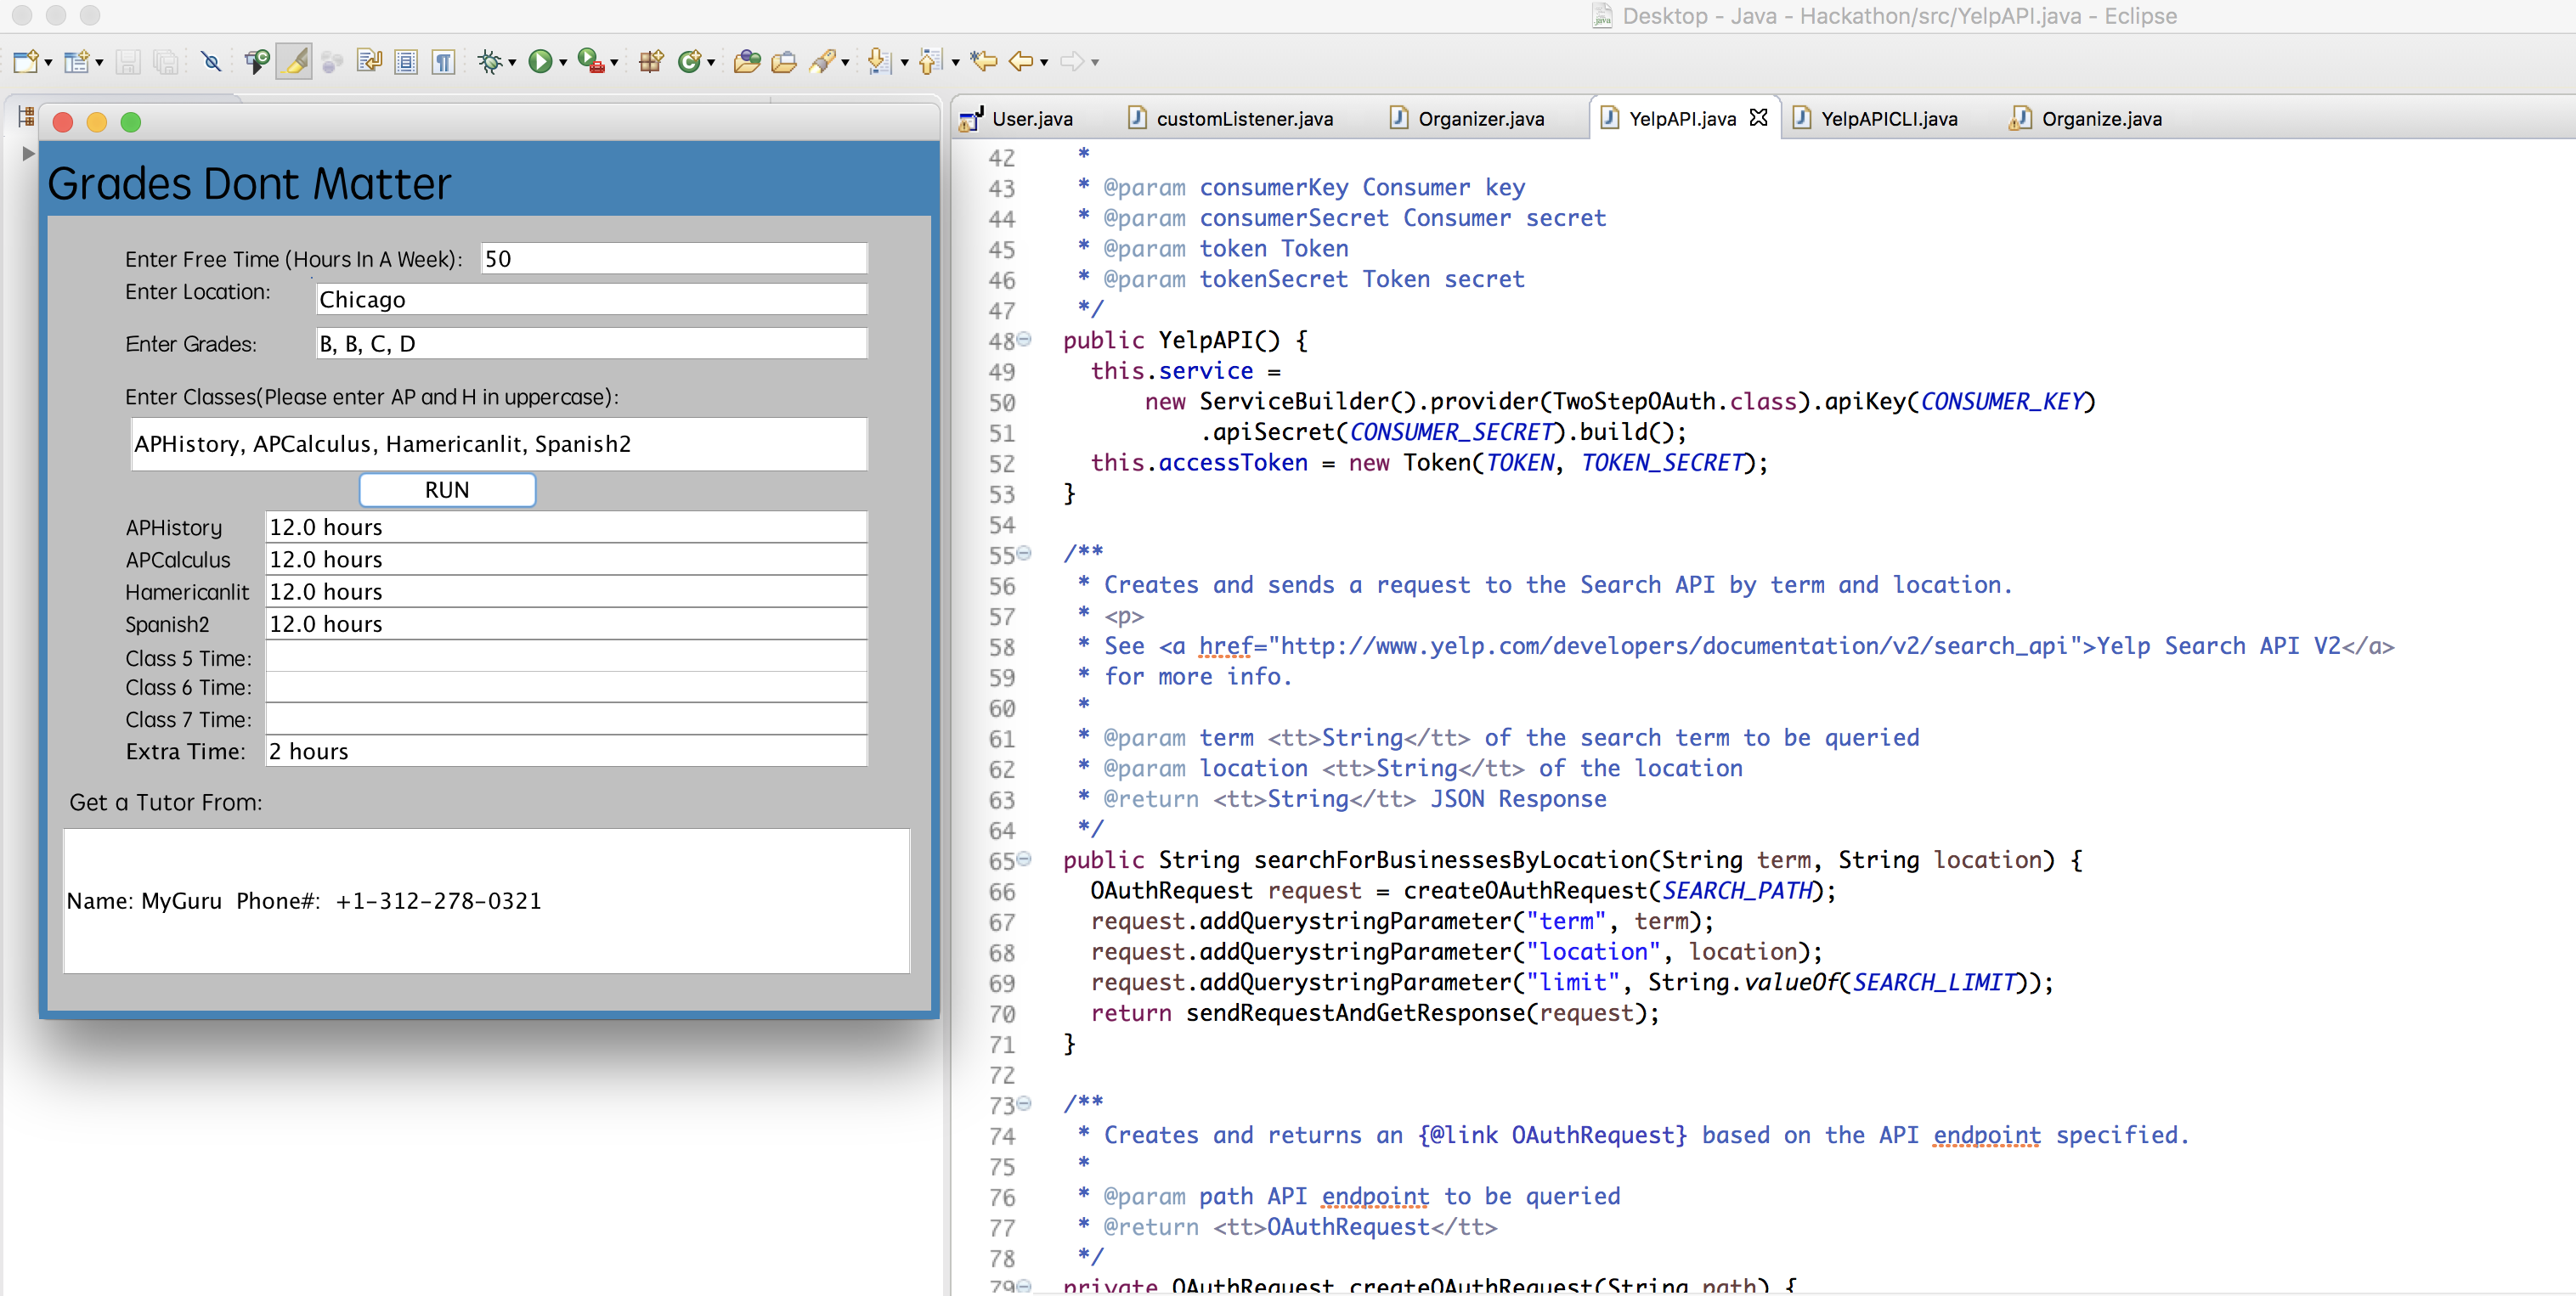Screen dimensions: 2576x1296
Task: Open the Run button dropdown arrow
Action: (x=563, y=63)
